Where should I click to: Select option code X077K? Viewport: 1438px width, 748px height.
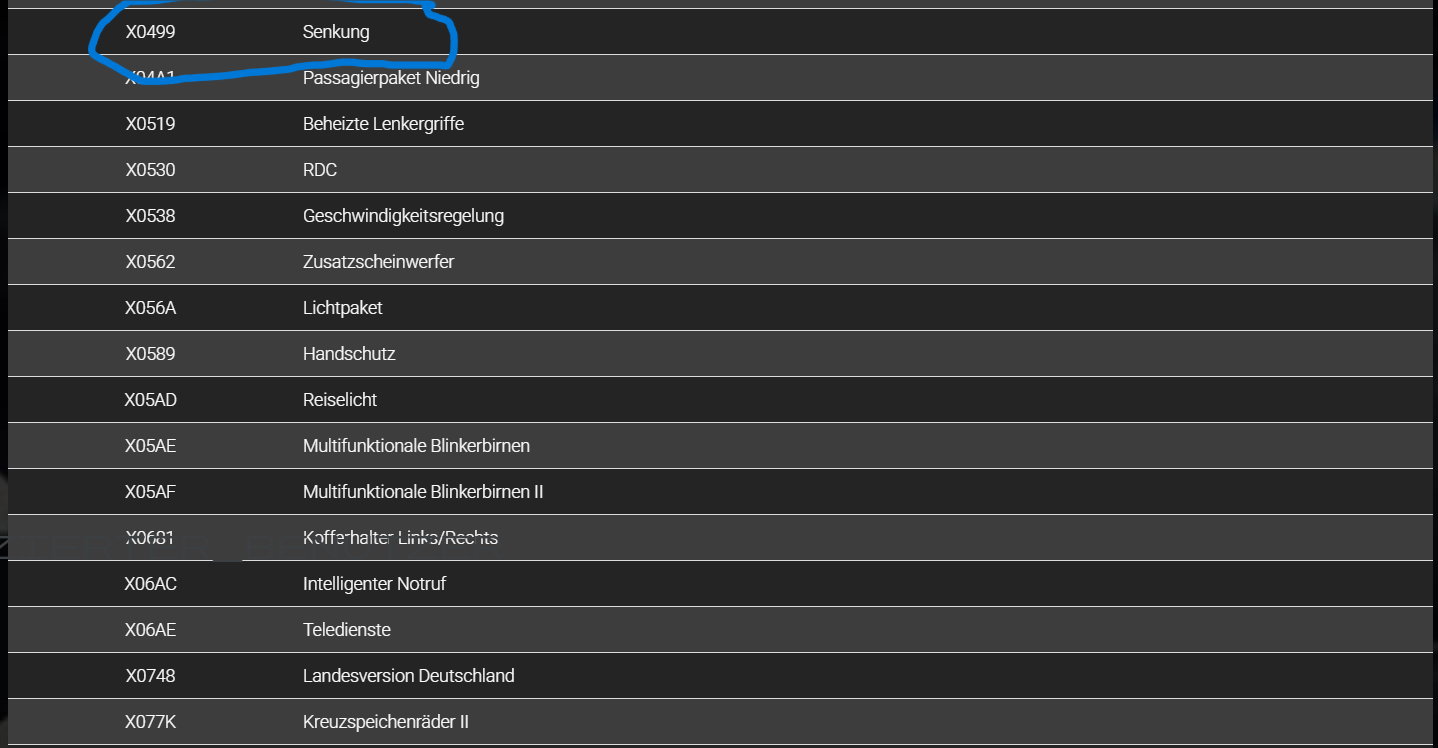click(x=150, y=722)
